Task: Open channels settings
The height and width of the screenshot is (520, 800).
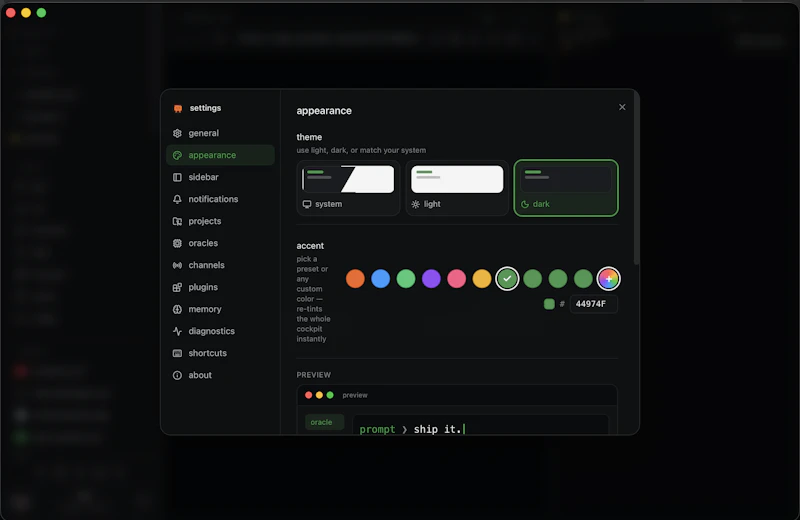Action: pyautogui.click(x=220, y=265)
